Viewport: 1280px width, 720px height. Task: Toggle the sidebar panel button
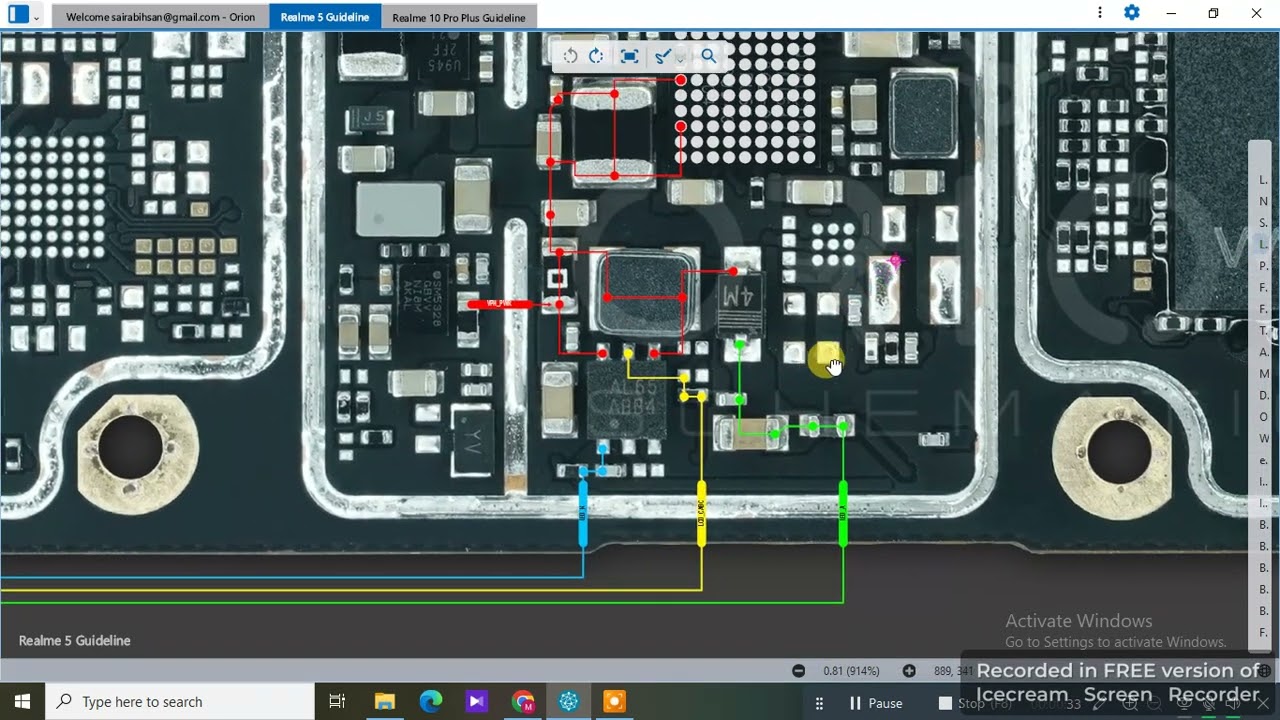pyautogui.click(x=18, y=14)
